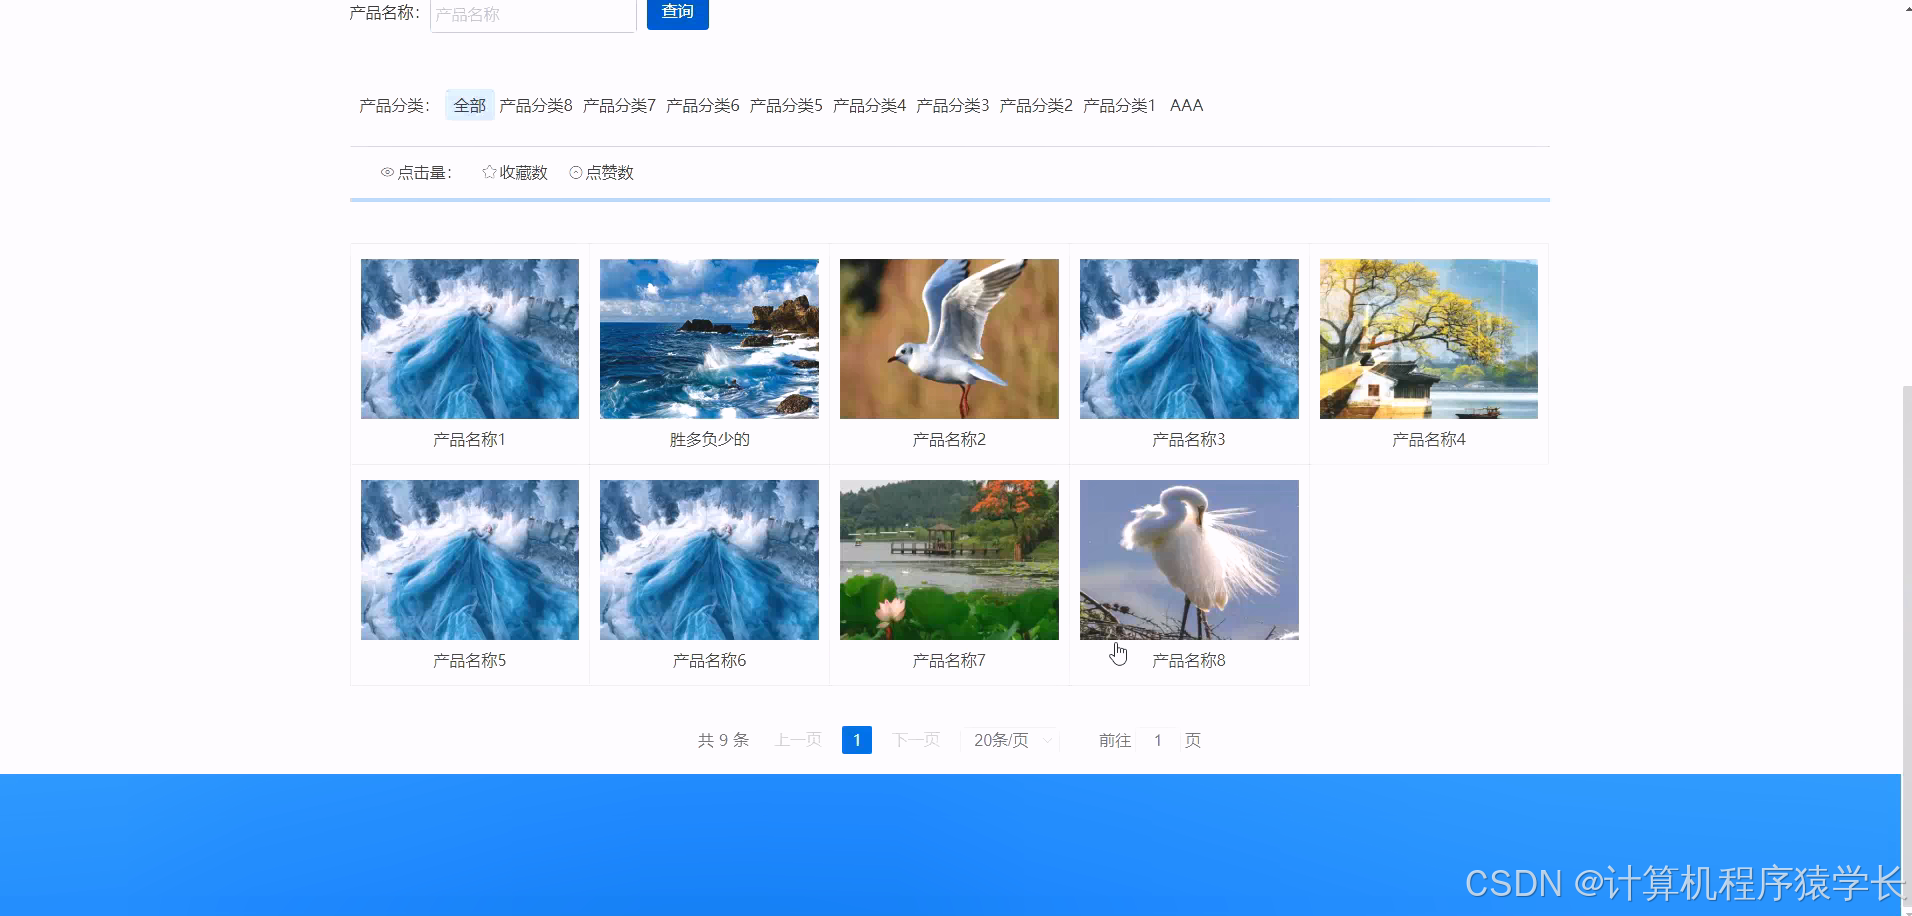Sort by 点赞数 using the circle icon

tap(600, 172)
